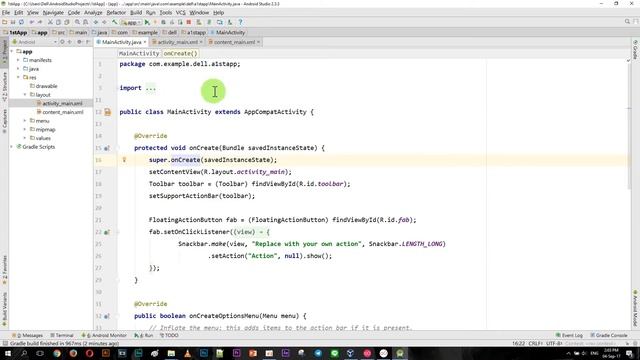This screenshot has height=360, width=640.
Task: Open the TODO tool window
Action: click(169, 335)
